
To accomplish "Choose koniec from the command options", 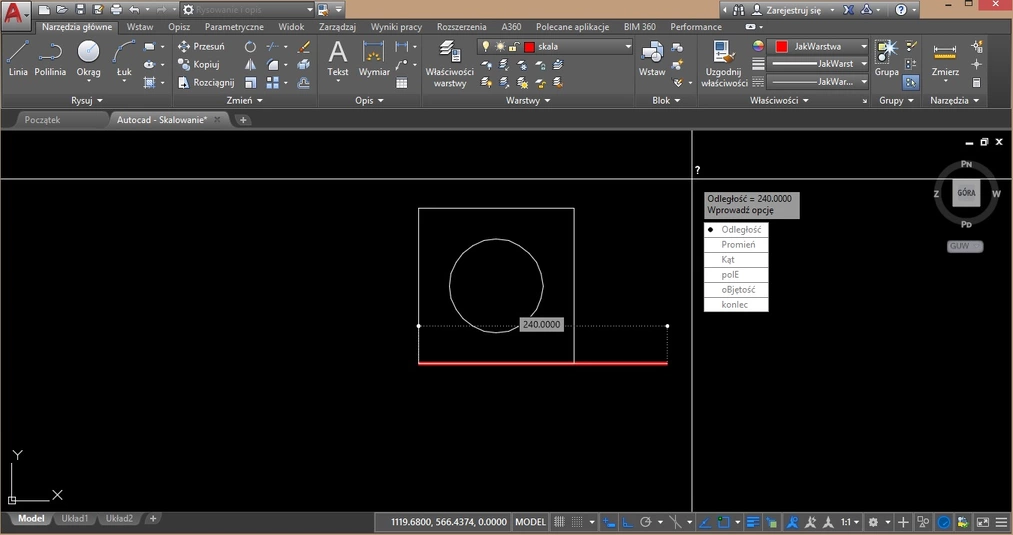I will tap(736, 304).
